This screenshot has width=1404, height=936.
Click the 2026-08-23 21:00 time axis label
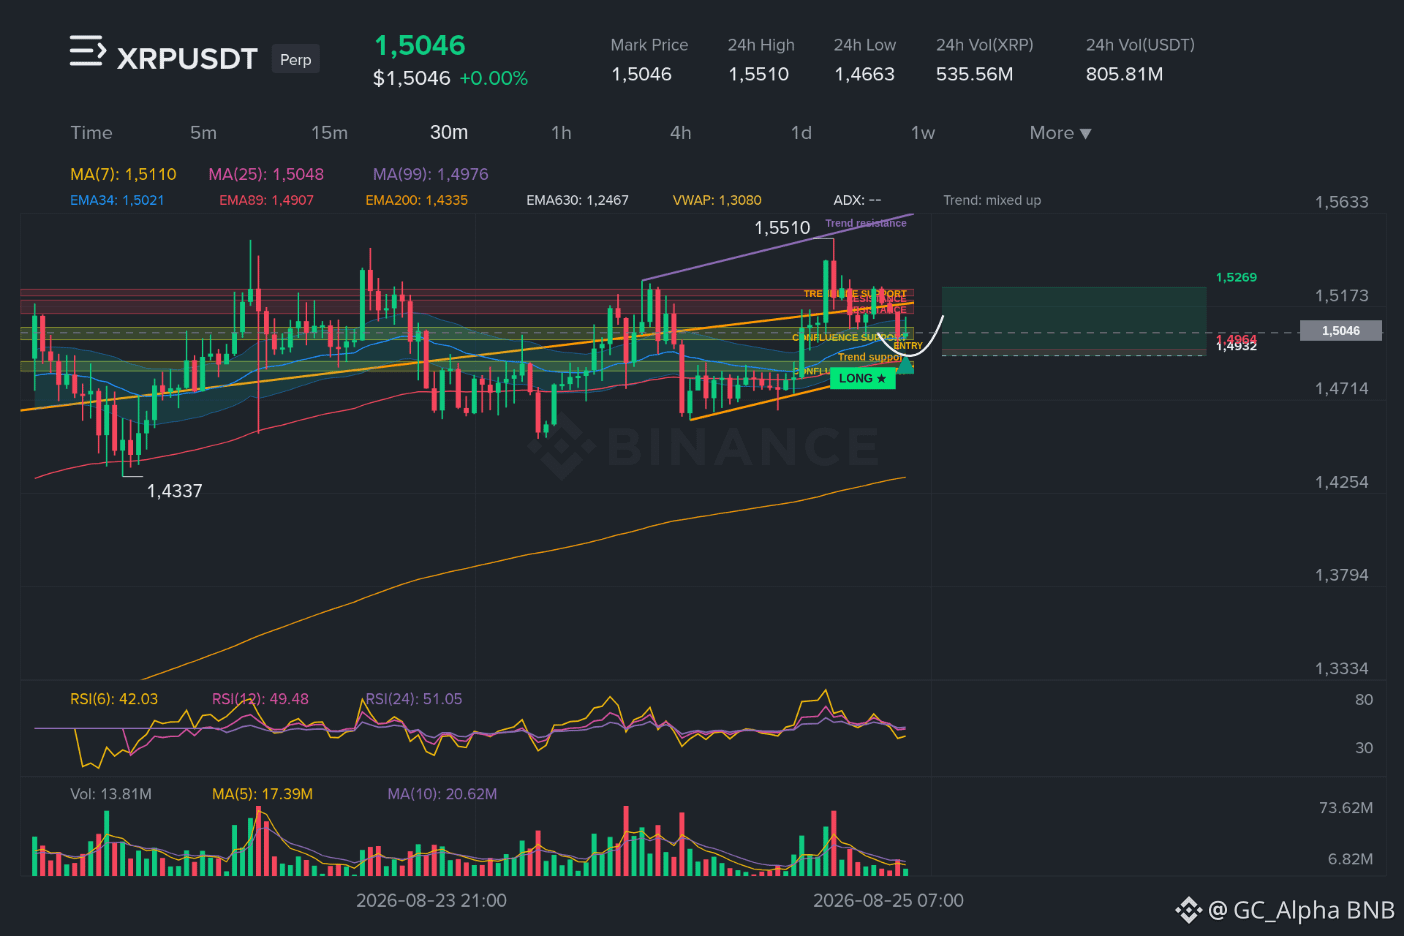(x=431, y=901)
